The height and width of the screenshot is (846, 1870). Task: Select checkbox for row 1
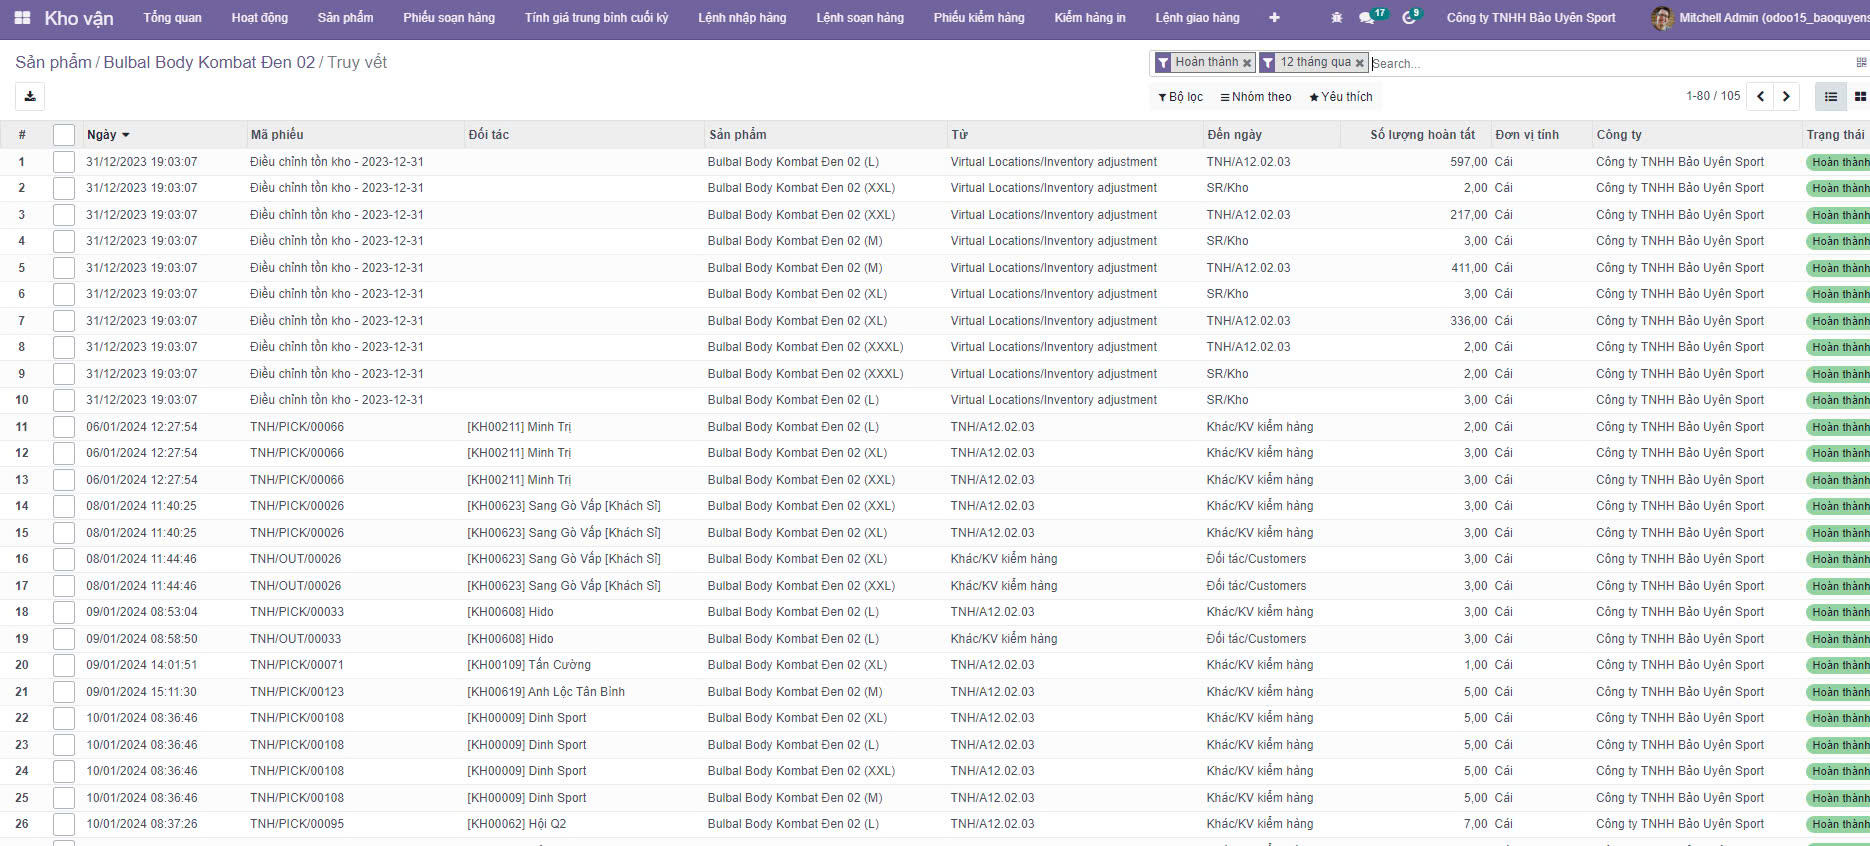[64, 162]
